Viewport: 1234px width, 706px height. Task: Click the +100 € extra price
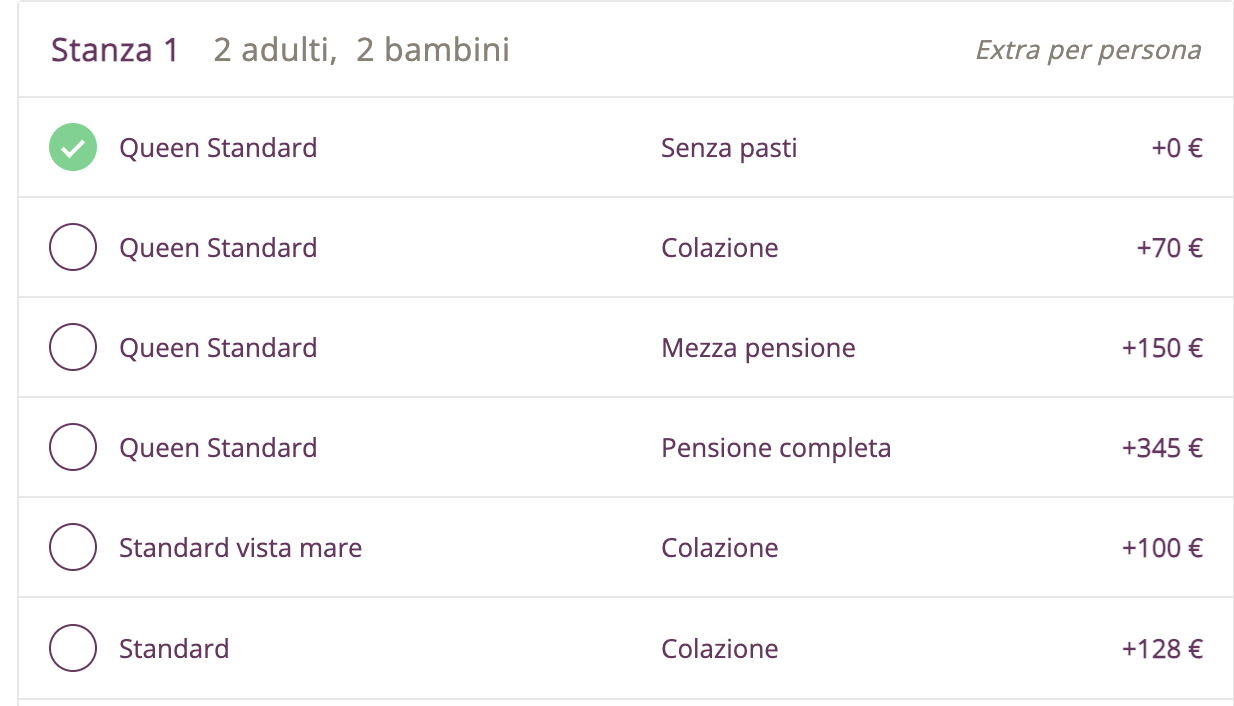tap(1162, 548)
